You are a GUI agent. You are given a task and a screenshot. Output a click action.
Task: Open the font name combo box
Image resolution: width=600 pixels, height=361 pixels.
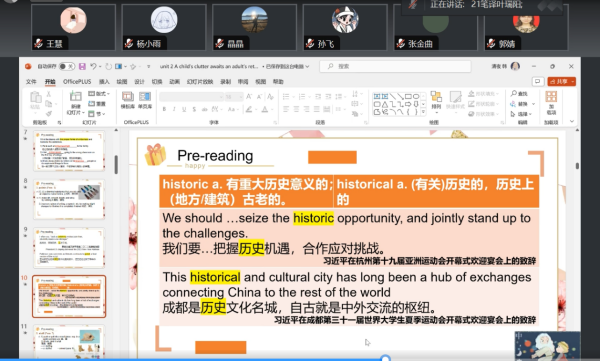tap(191, 97)
